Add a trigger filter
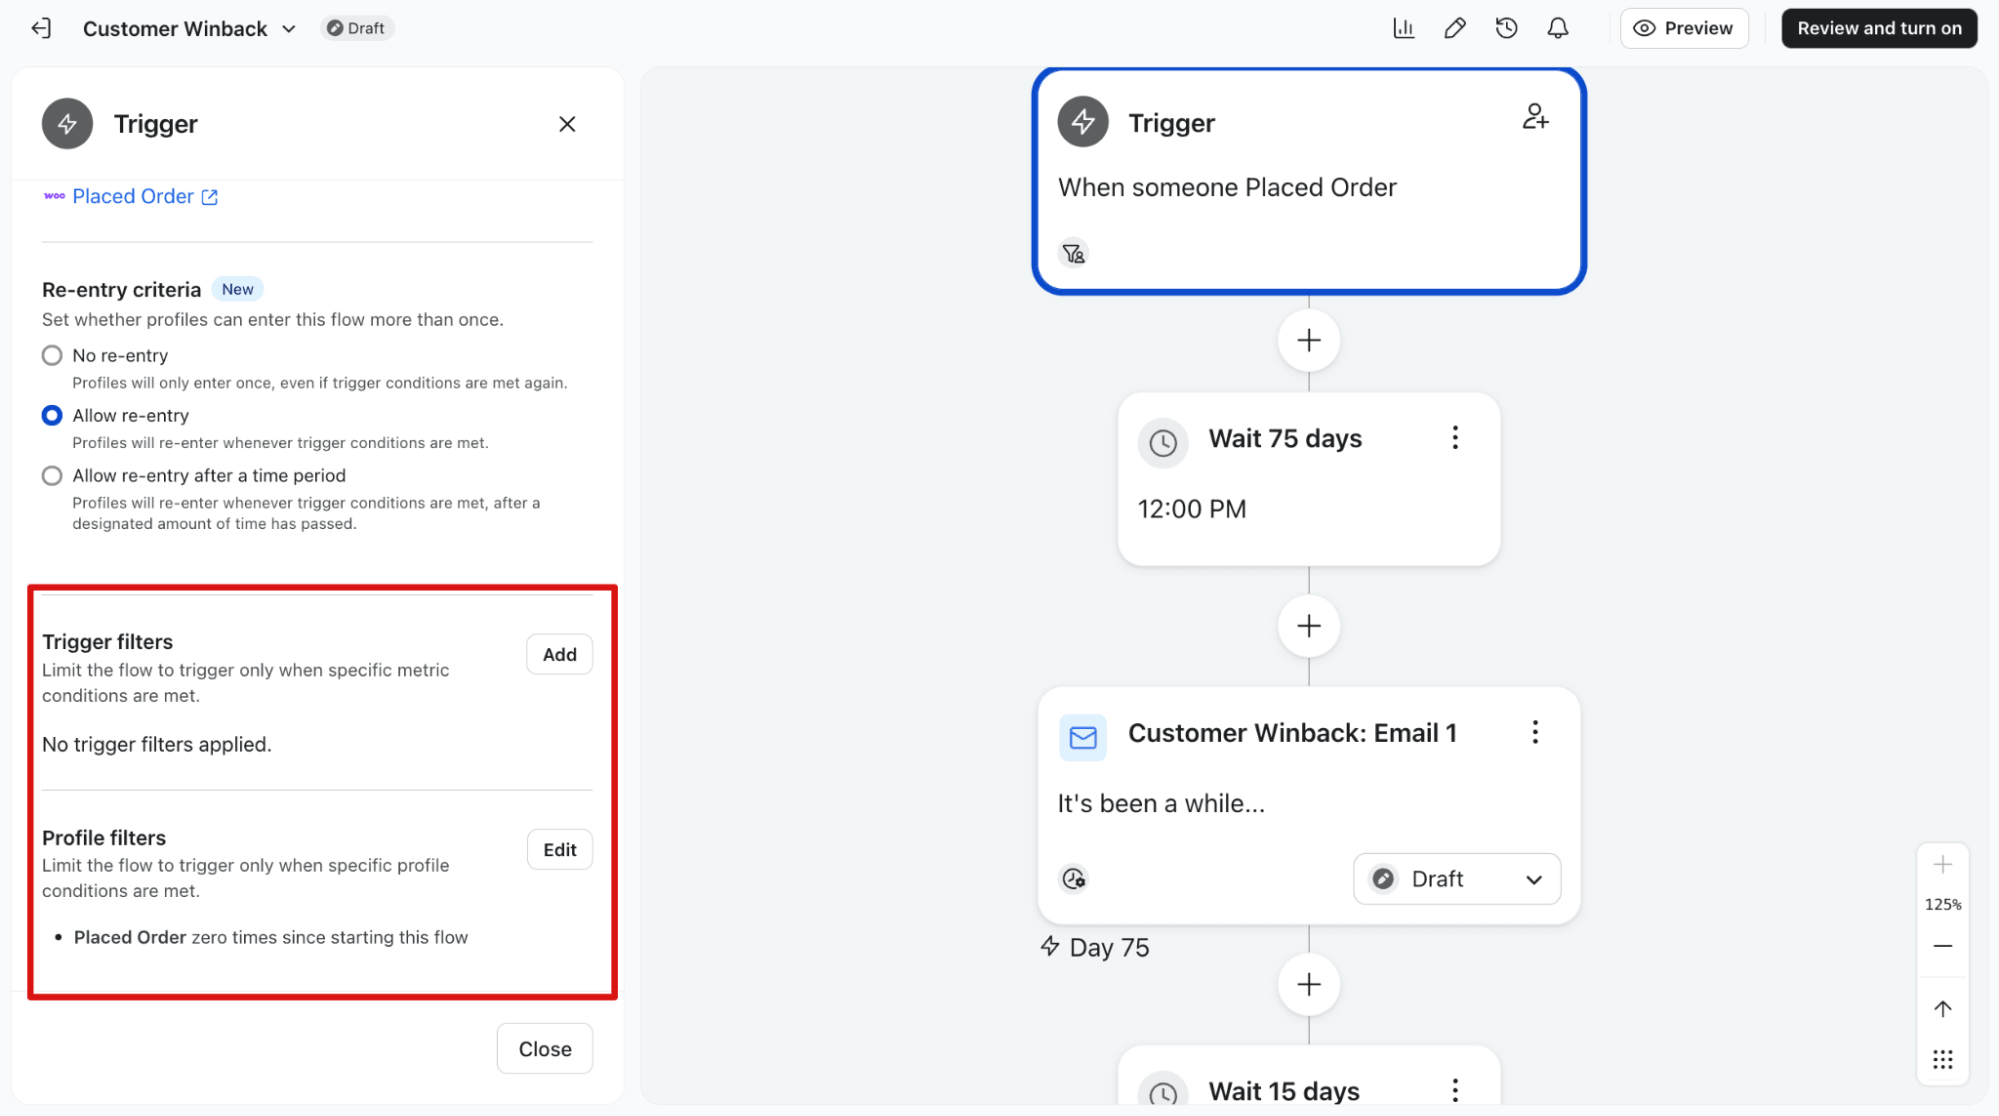The image size is (1999, 1116). (559, 654)
